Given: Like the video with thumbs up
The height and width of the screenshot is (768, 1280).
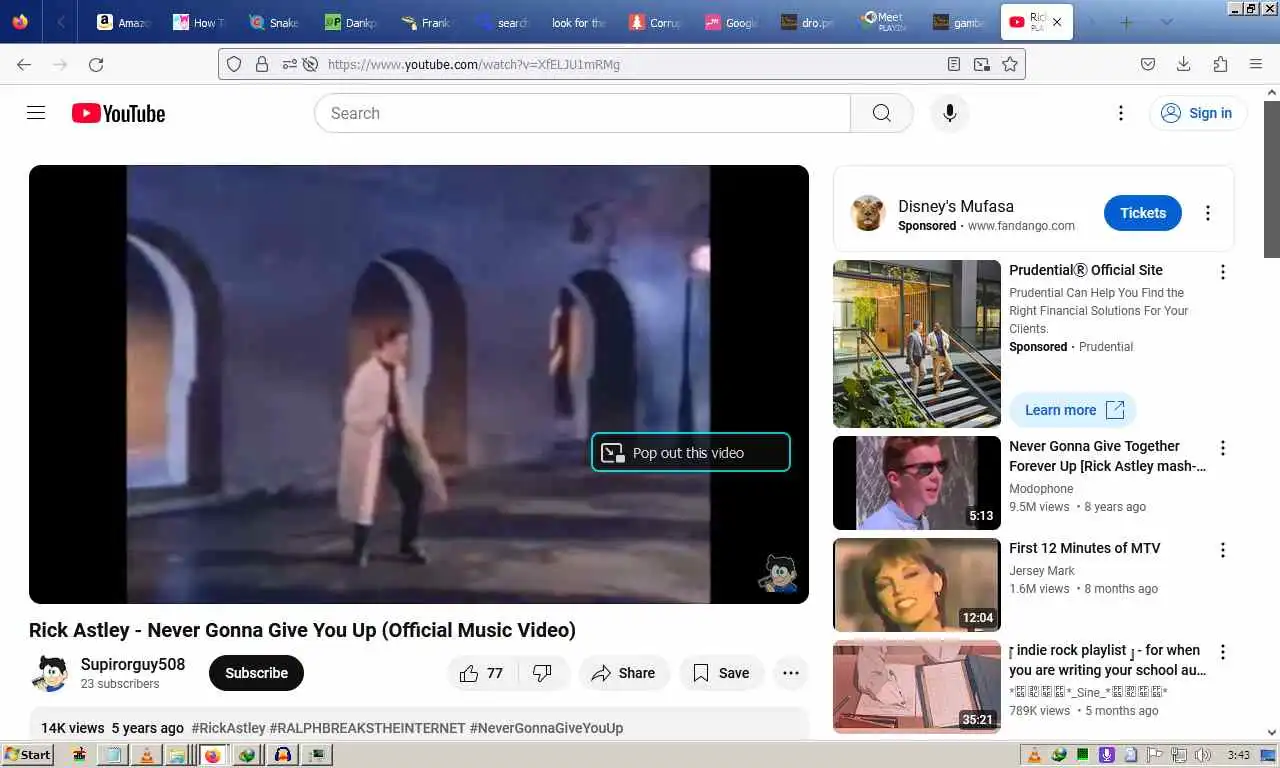Looking at the screenshot, I should [481, 673].
